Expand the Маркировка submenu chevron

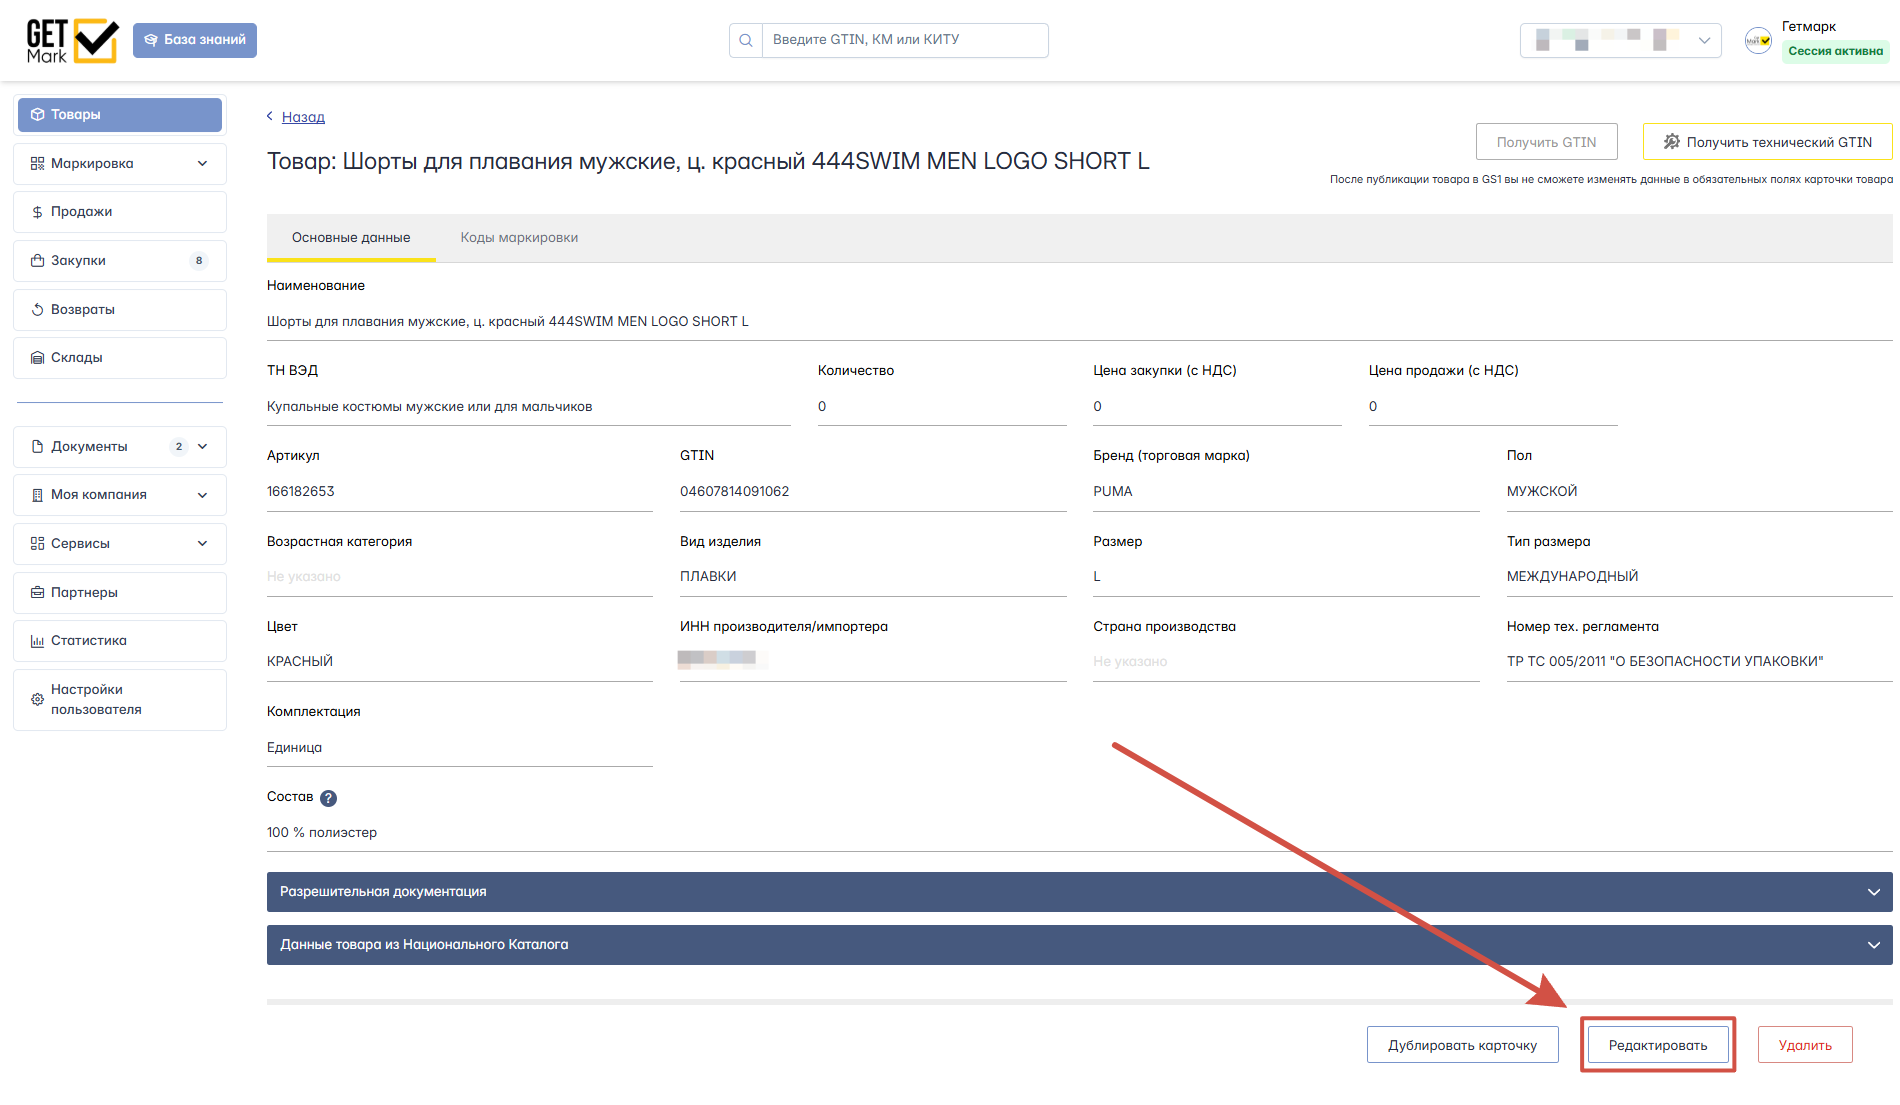pyautogui.click(x=203, y=164)
